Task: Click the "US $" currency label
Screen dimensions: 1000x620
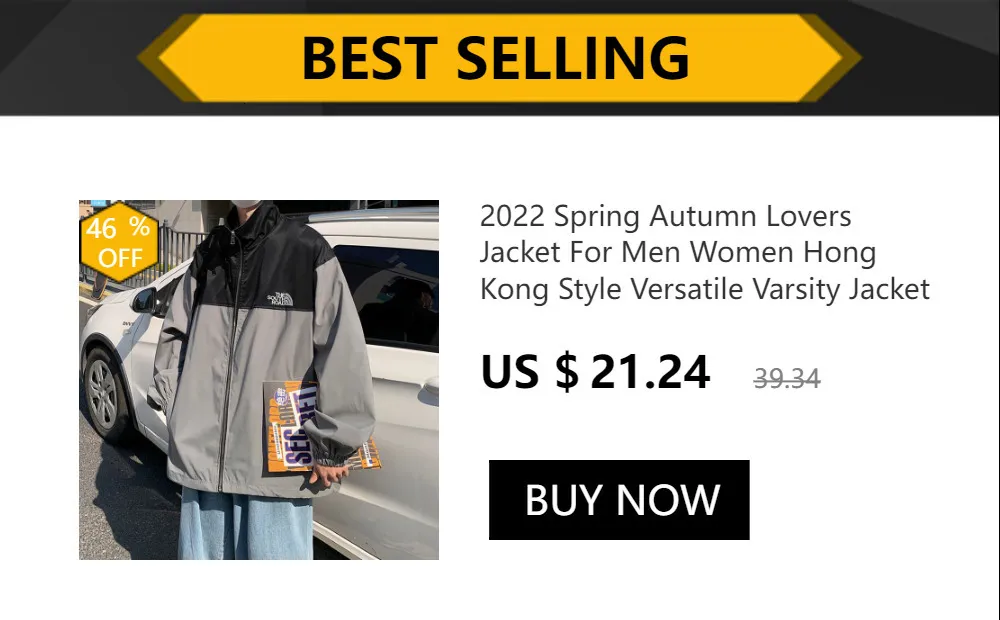Action: (x=529, y=371)
